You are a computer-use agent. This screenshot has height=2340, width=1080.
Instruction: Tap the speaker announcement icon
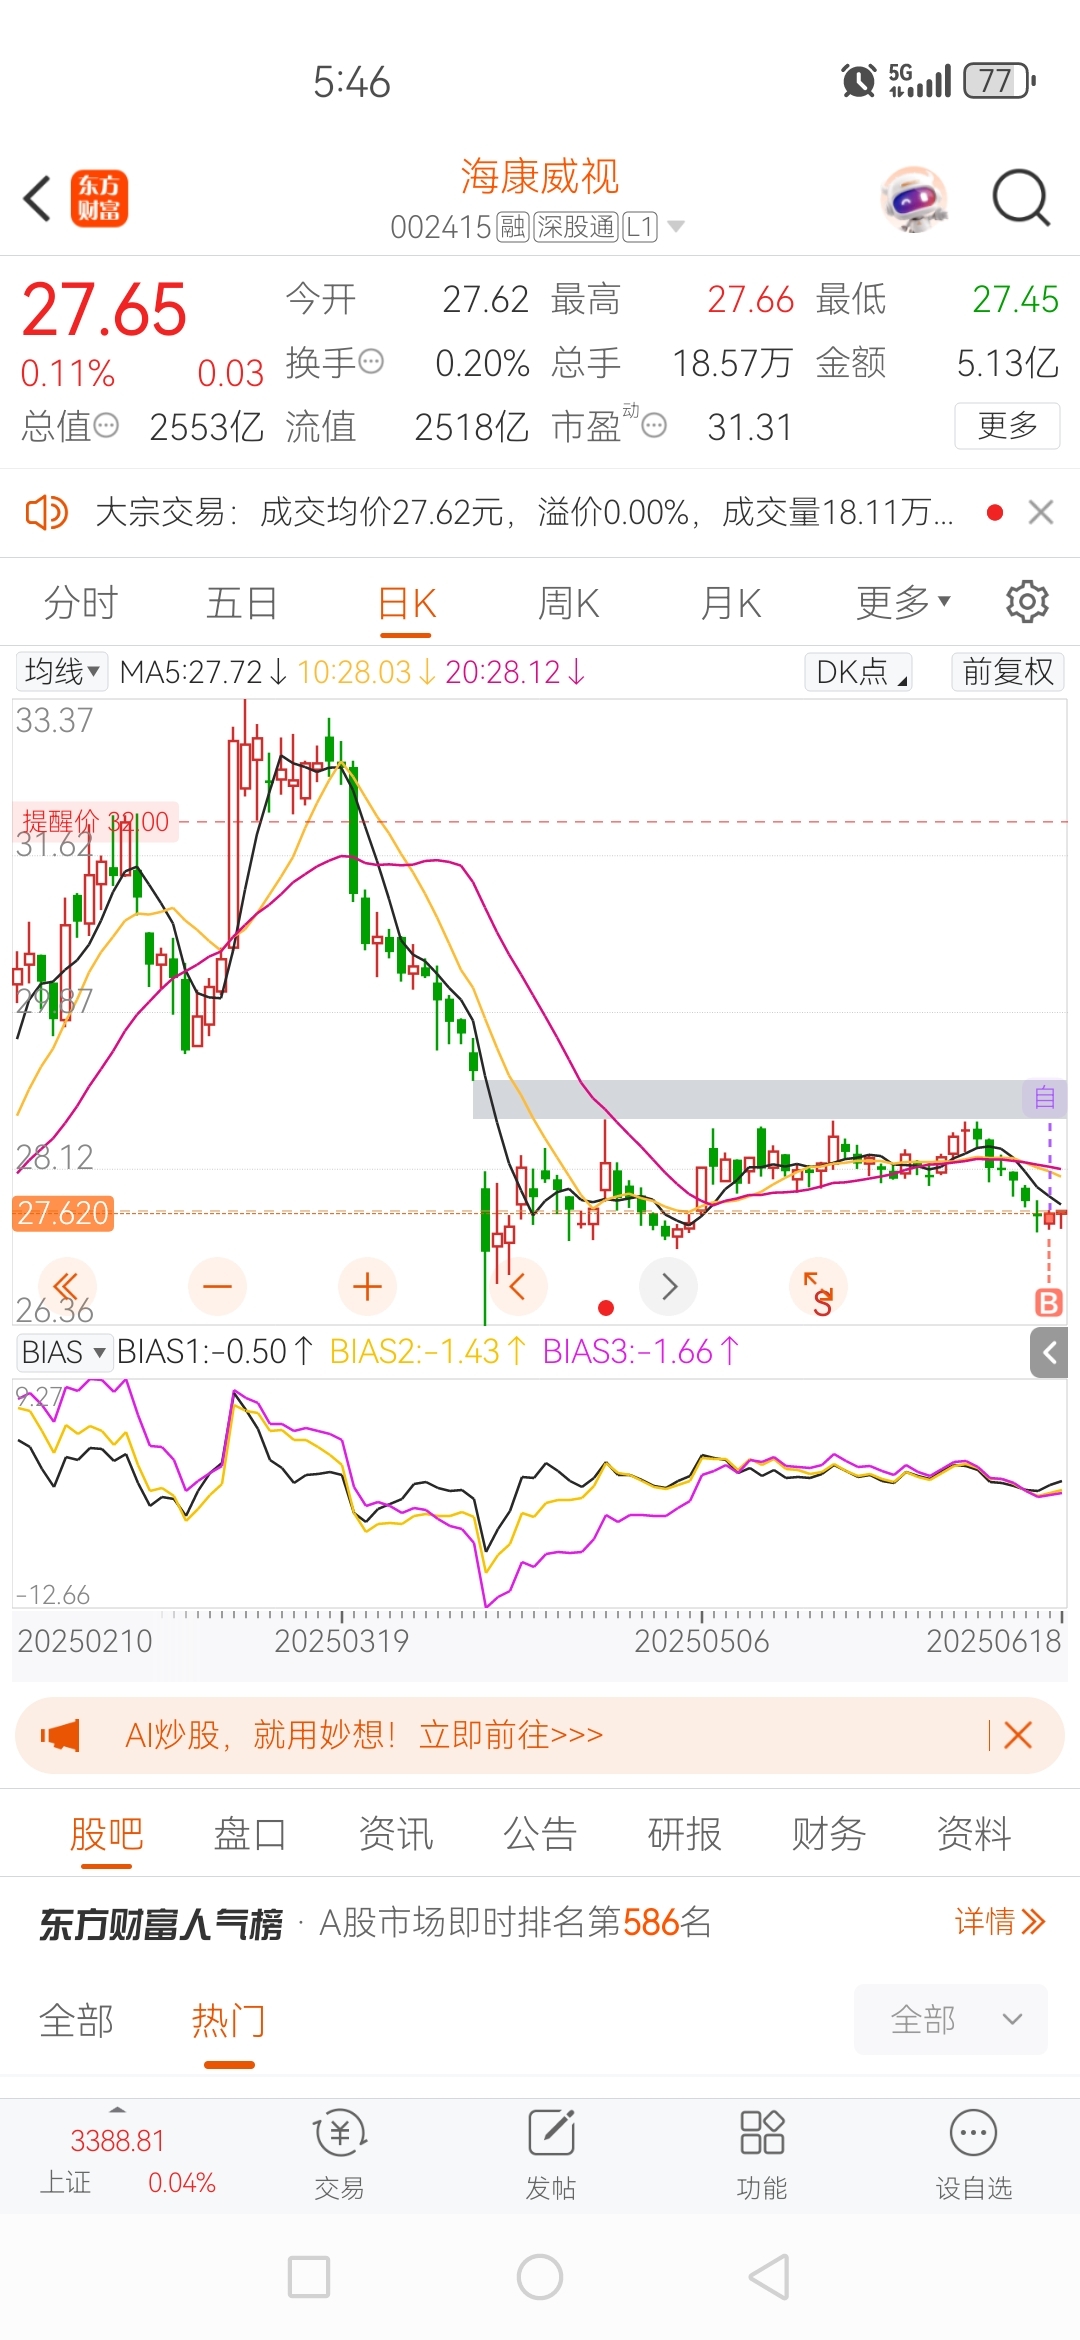pyautogui.click(x=46, y=513)
